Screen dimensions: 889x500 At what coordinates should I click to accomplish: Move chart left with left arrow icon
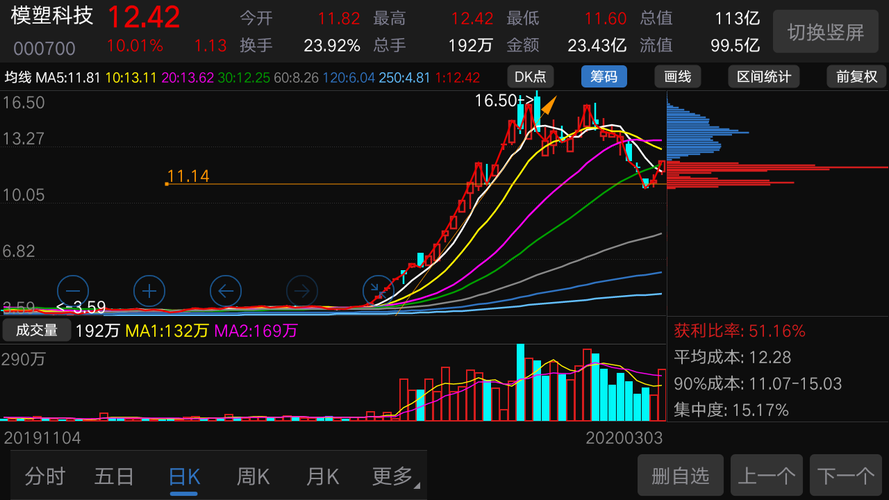[x=226, y=291]
